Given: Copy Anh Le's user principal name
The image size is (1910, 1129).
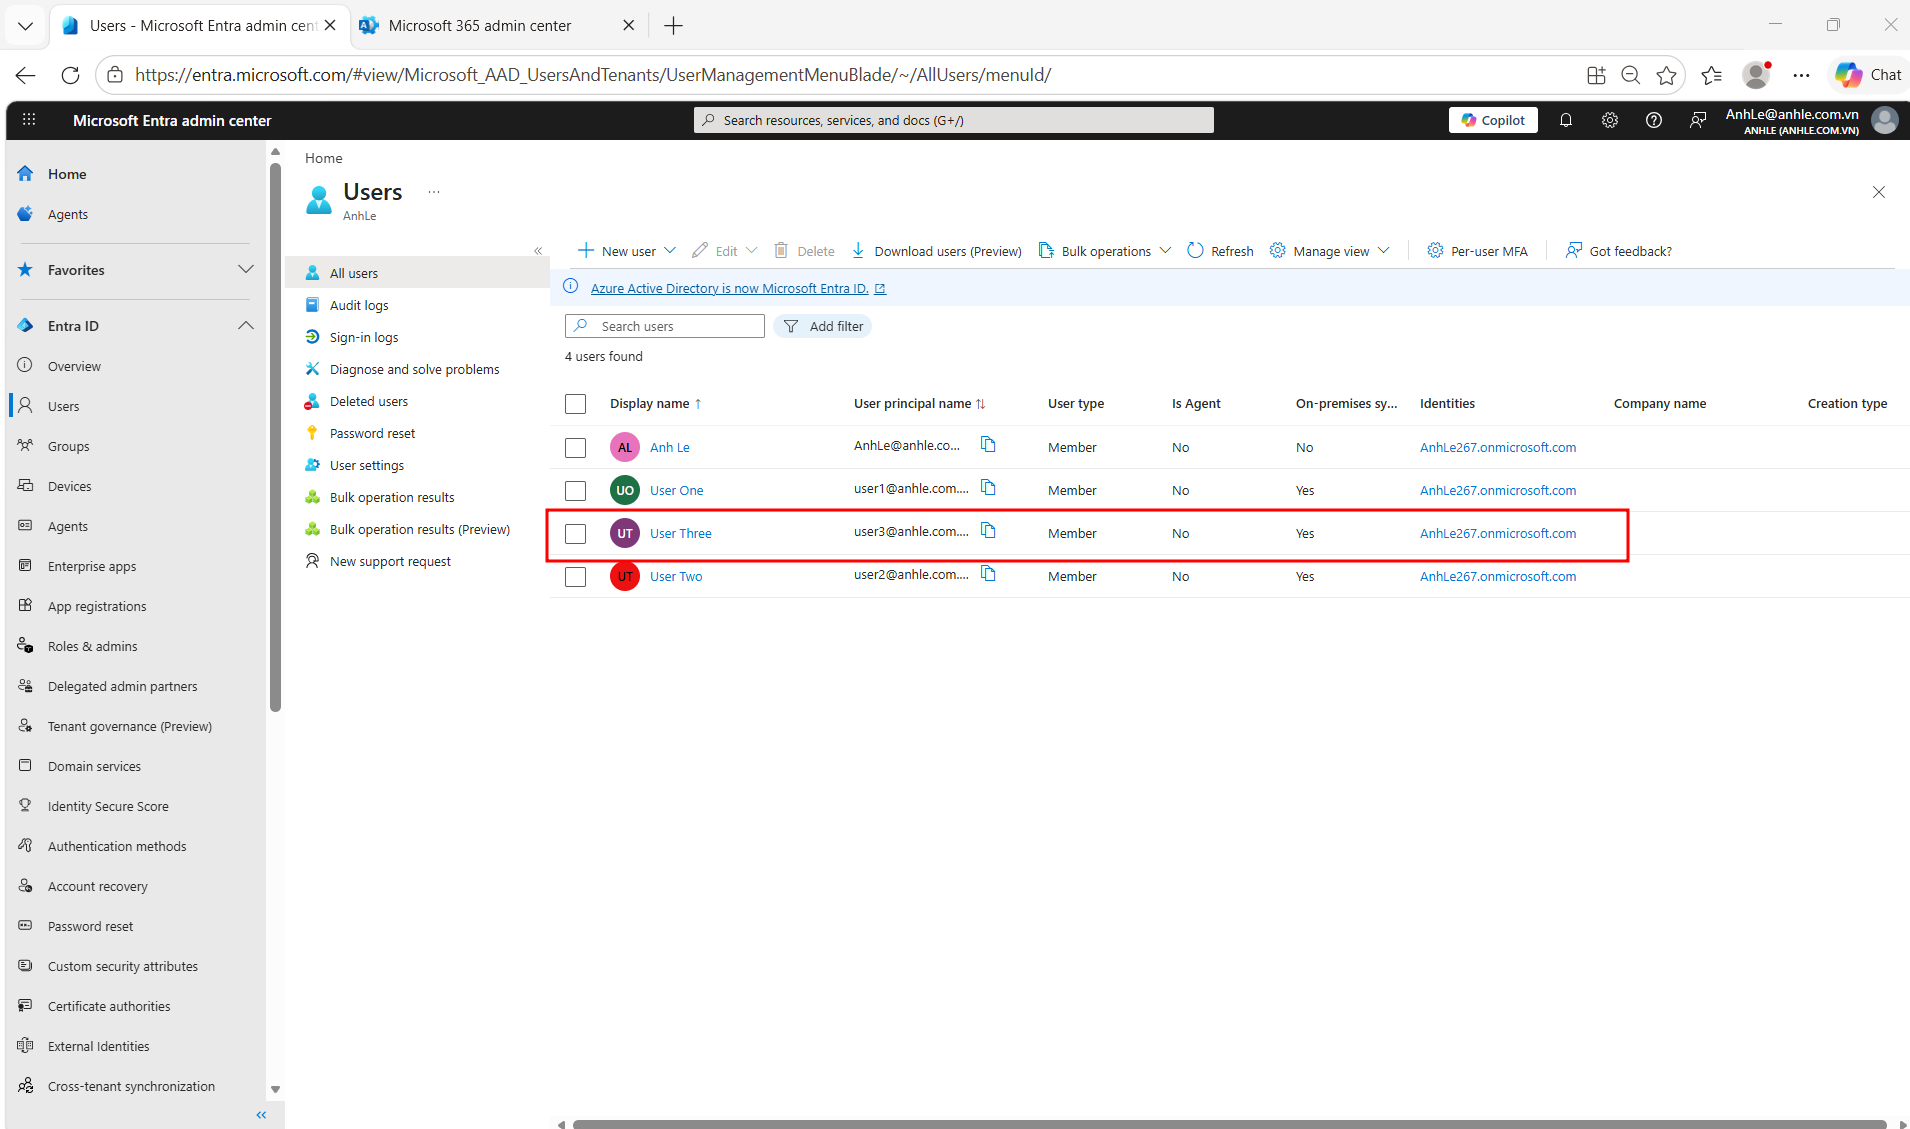Looking at the screenshot, I should (988, 445).
